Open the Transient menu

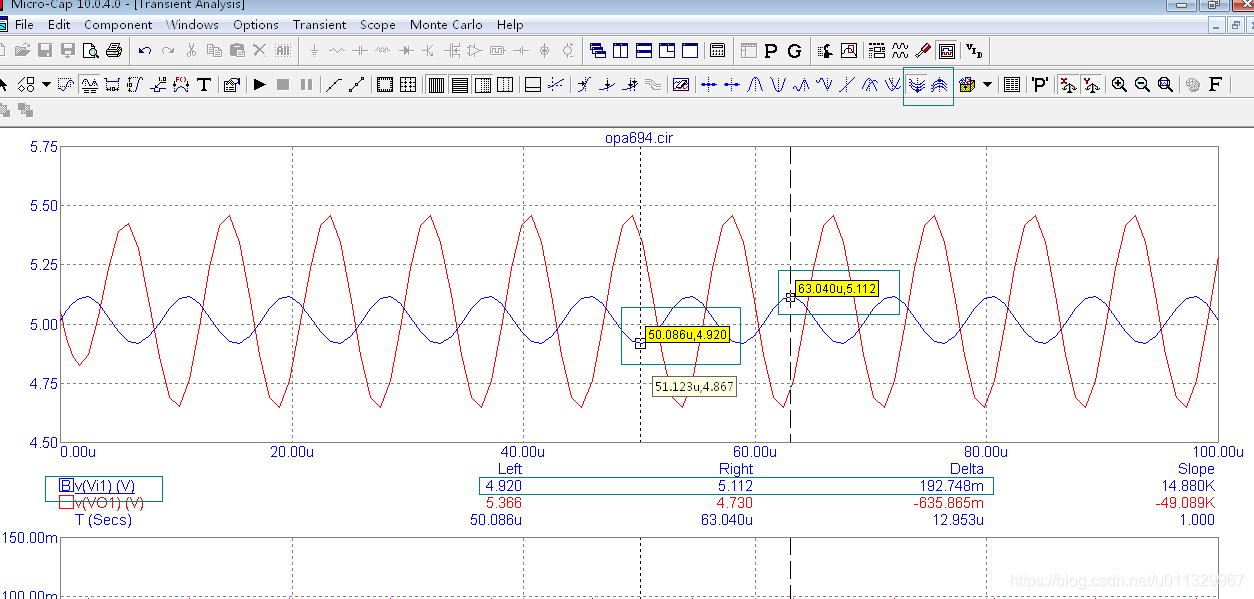click(x=319, y=24)
